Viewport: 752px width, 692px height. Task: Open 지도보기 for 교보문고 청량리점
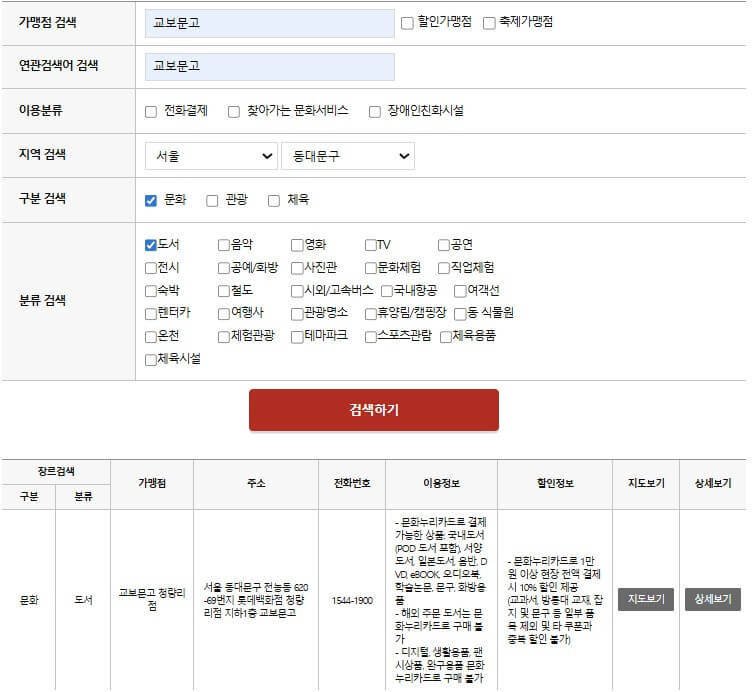click(646, 599)
